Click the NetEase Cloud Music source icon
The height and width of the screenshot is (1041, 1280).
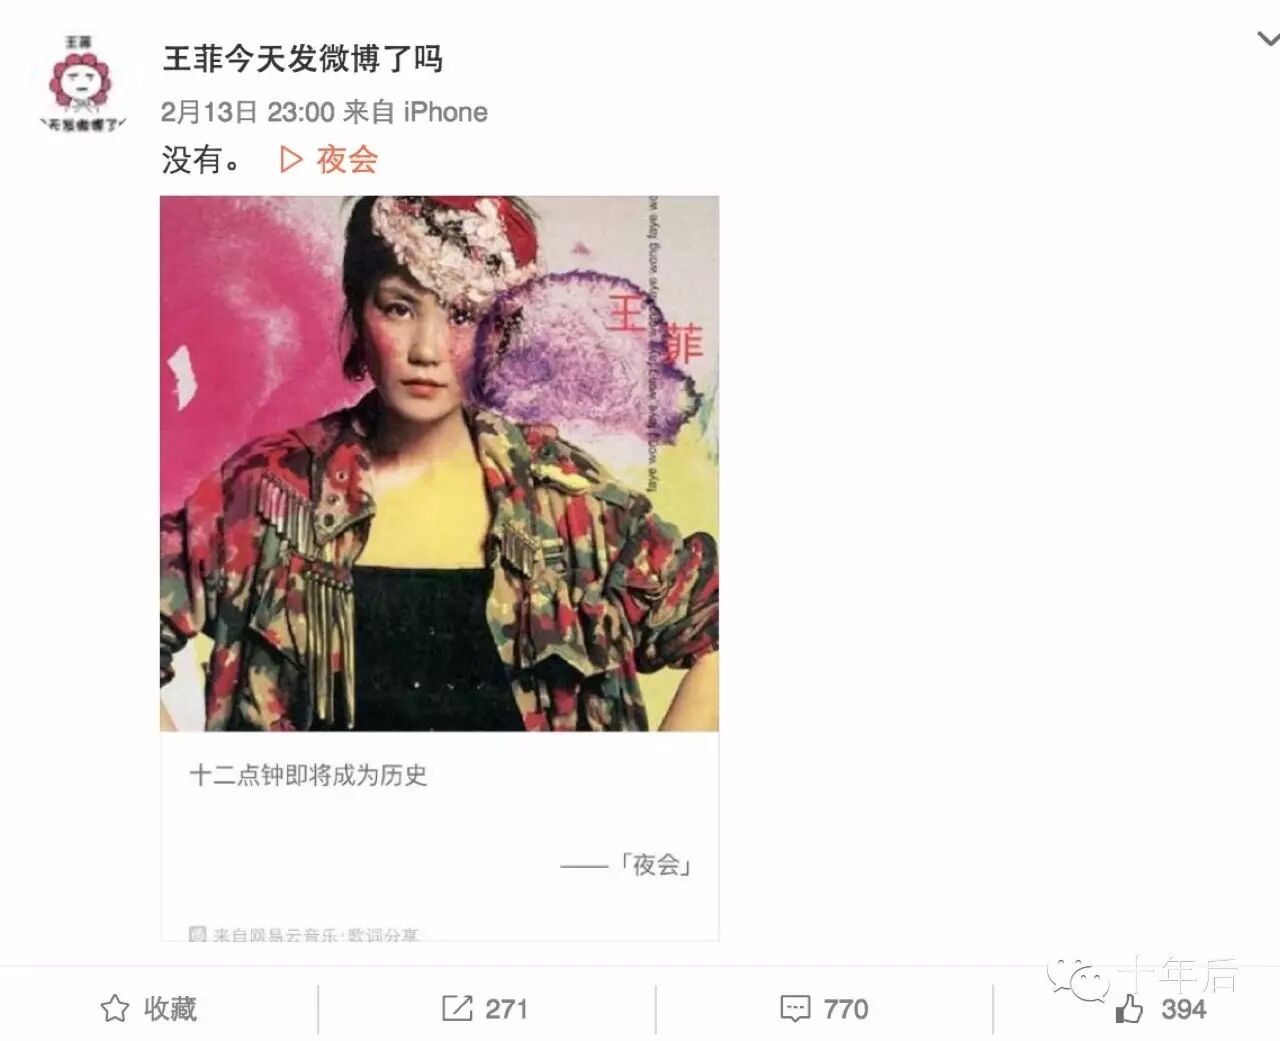click(198, 935)
